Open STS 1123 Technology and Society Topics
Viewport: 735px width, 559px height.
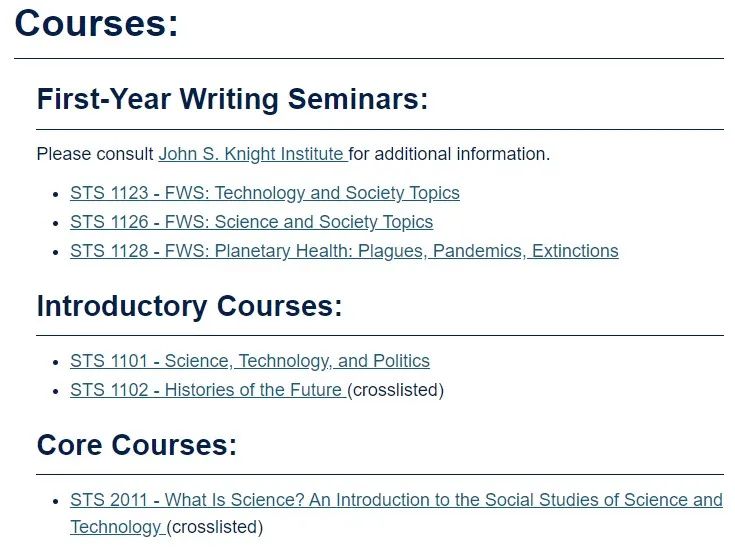[x=265, y=193]
